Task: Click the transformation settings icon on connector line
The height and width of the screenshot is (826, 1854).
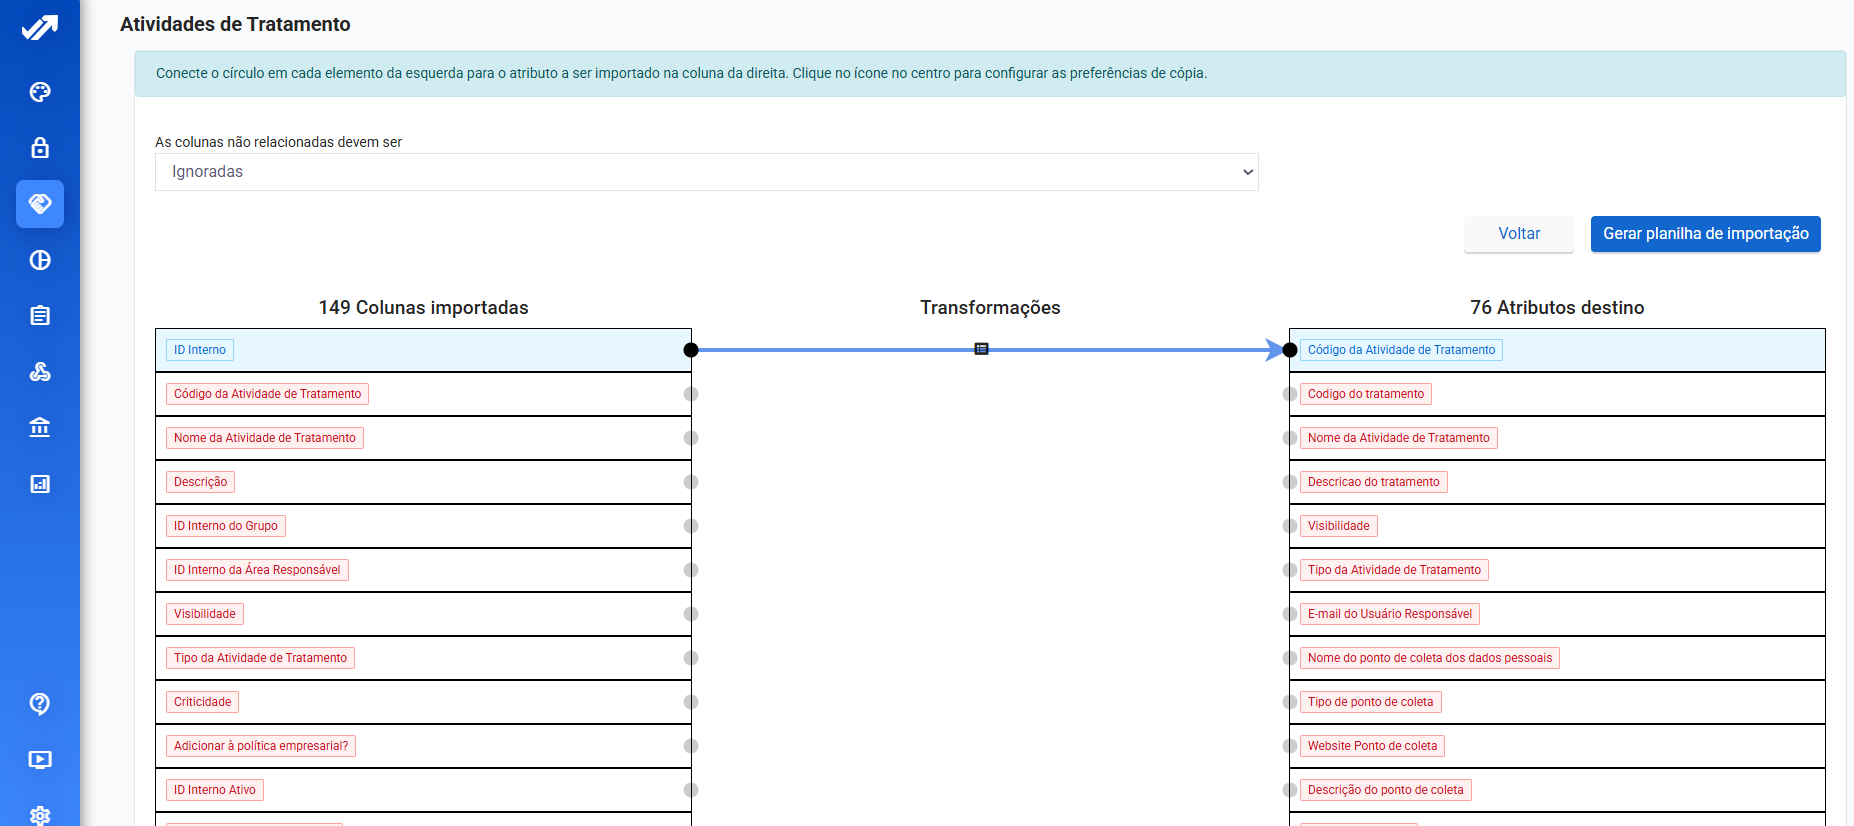Action: pos(981,349)
